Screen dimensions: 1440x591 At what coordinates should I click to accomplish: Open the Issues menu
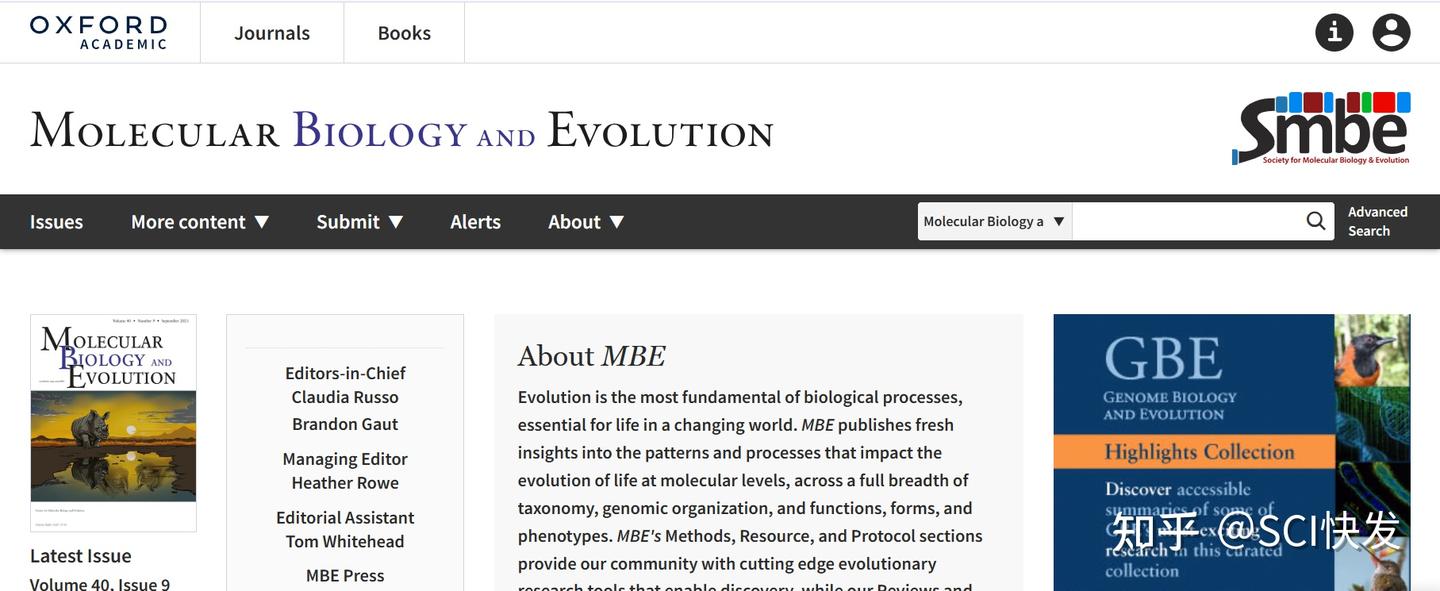click(x=56, y=221)
